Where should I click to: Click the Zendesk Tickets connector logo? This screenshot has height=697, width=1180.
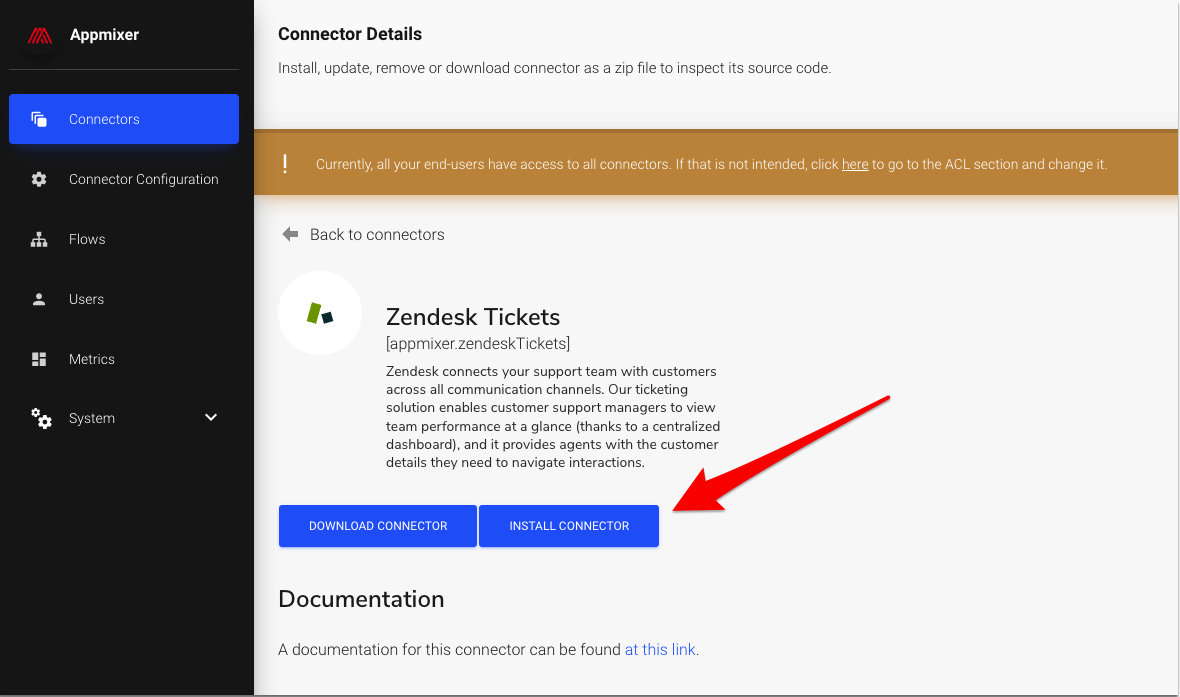tap(320, 314)
